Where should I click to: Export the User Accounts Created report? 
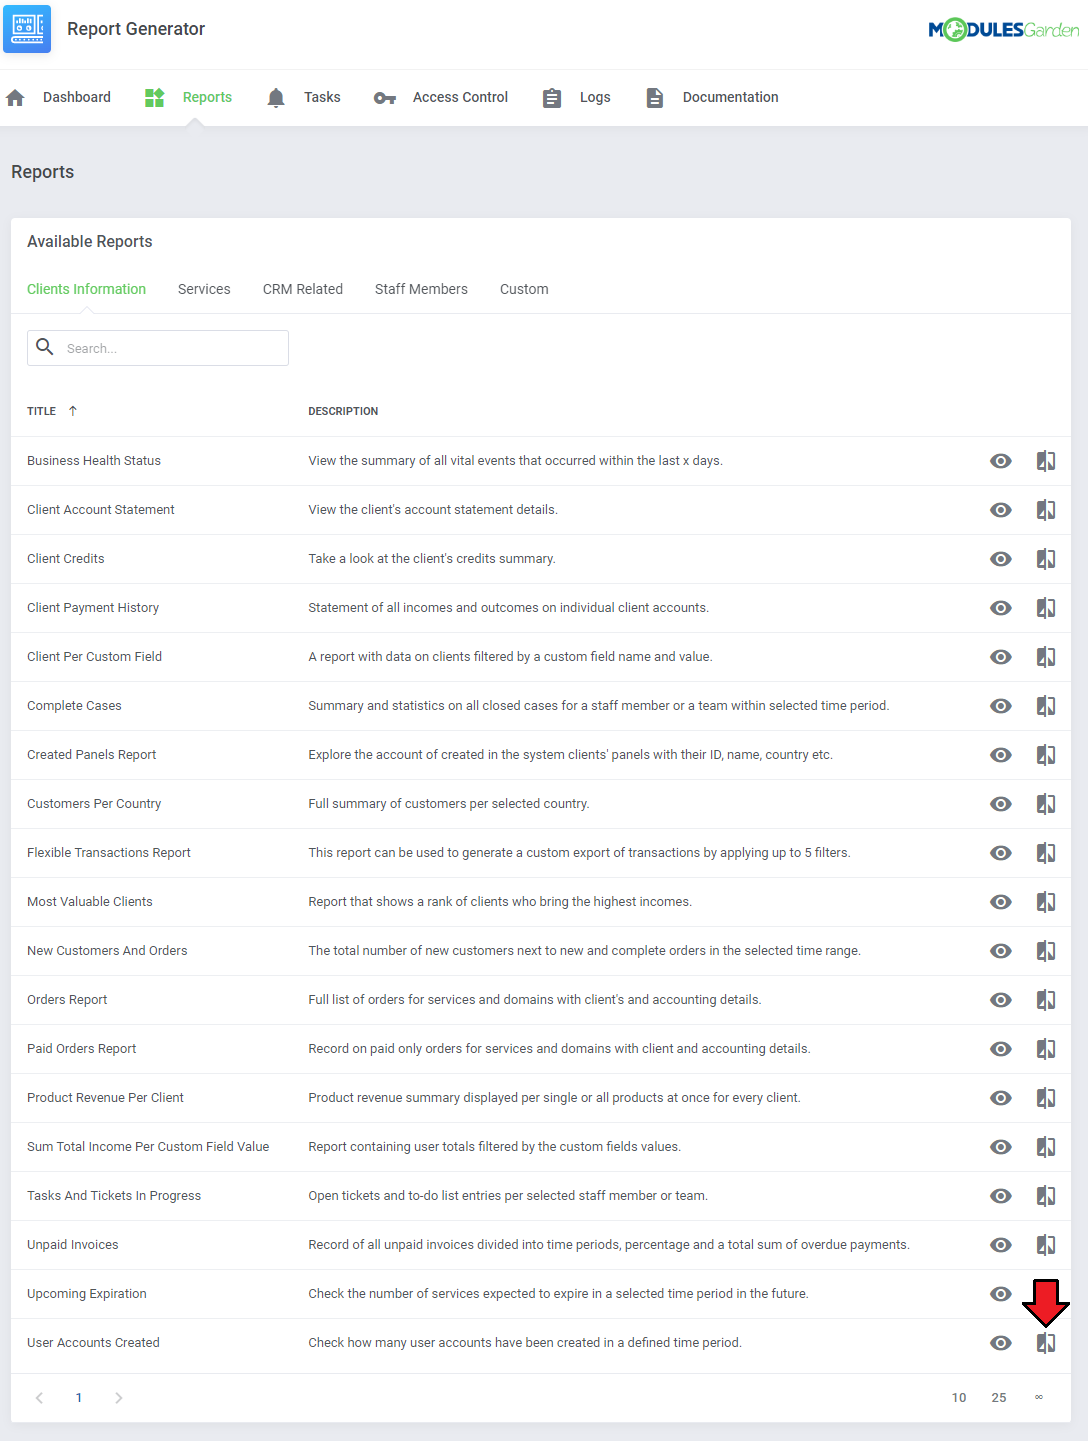point(1046,1343)
